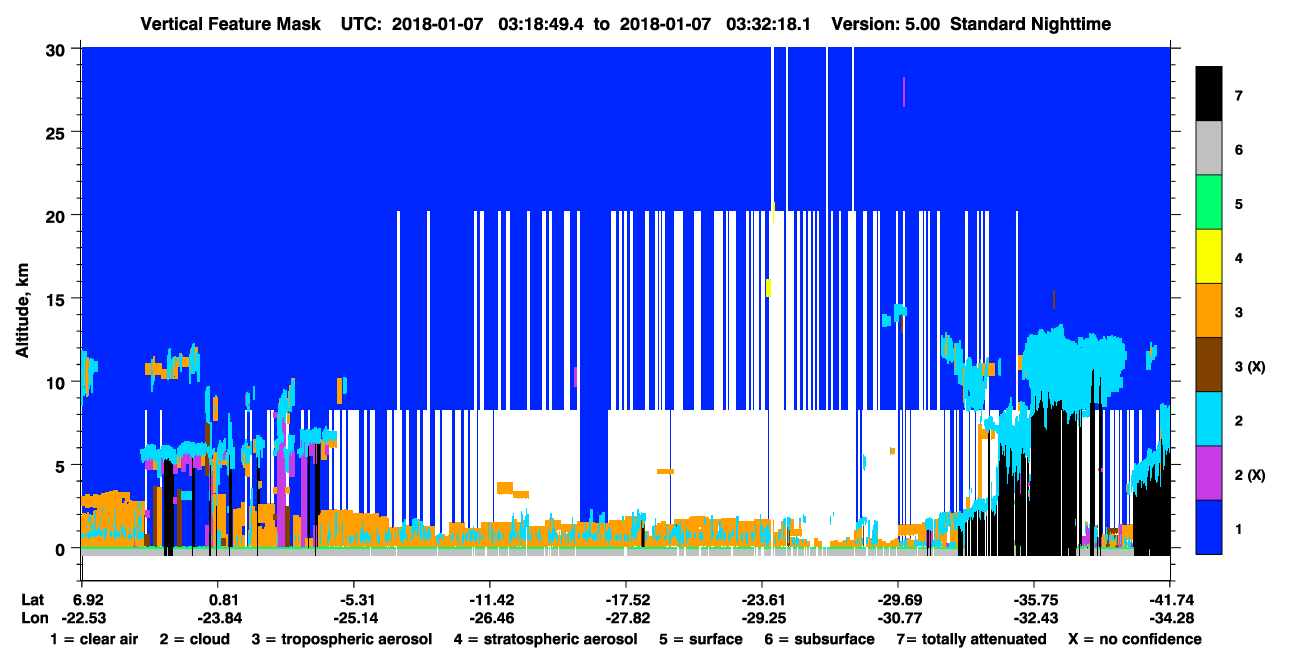Click the 'Lat' row label
This screenshot has height=667, width=1300.
[x=32, y=600]
